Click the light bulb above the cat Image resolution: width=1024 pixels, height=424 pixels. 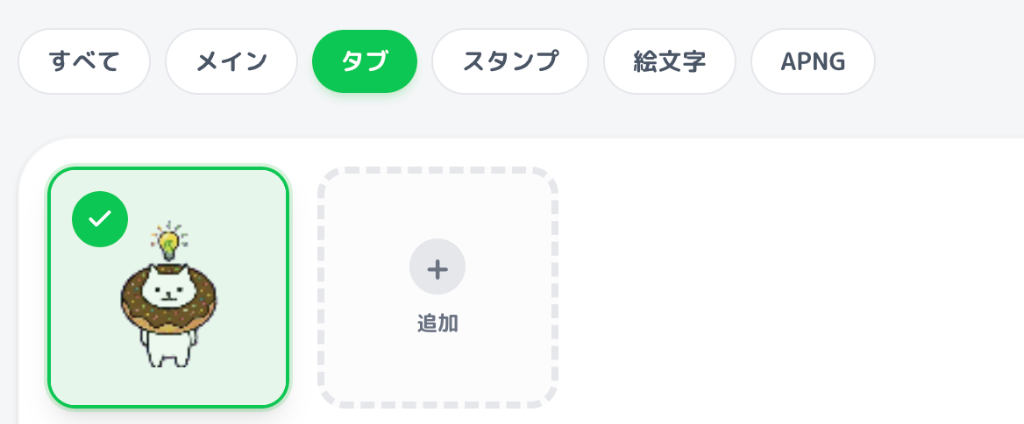(169, 240)
